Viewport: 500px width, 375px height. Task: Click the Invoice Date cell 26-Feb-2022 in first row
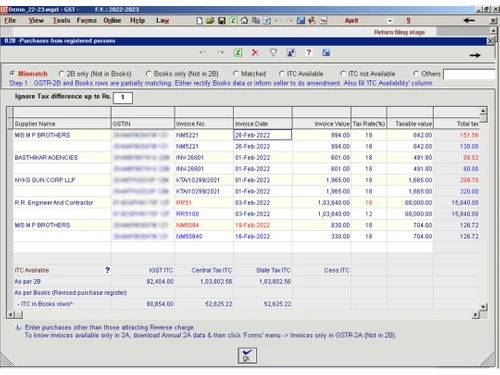pos(263,135)
